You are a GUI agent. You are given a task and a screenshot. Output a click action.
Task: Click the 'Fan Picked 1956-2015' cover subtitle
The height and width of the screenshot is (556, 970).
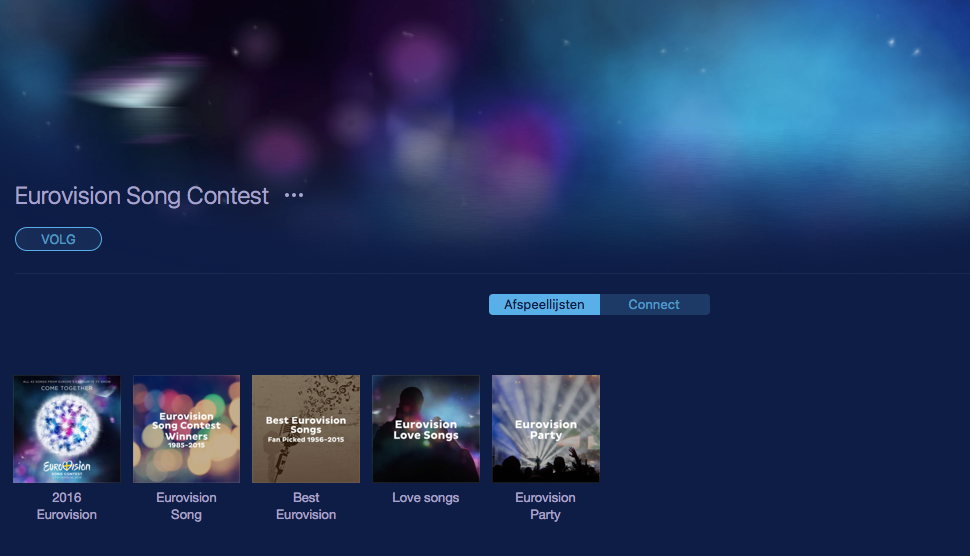[306, 440]
